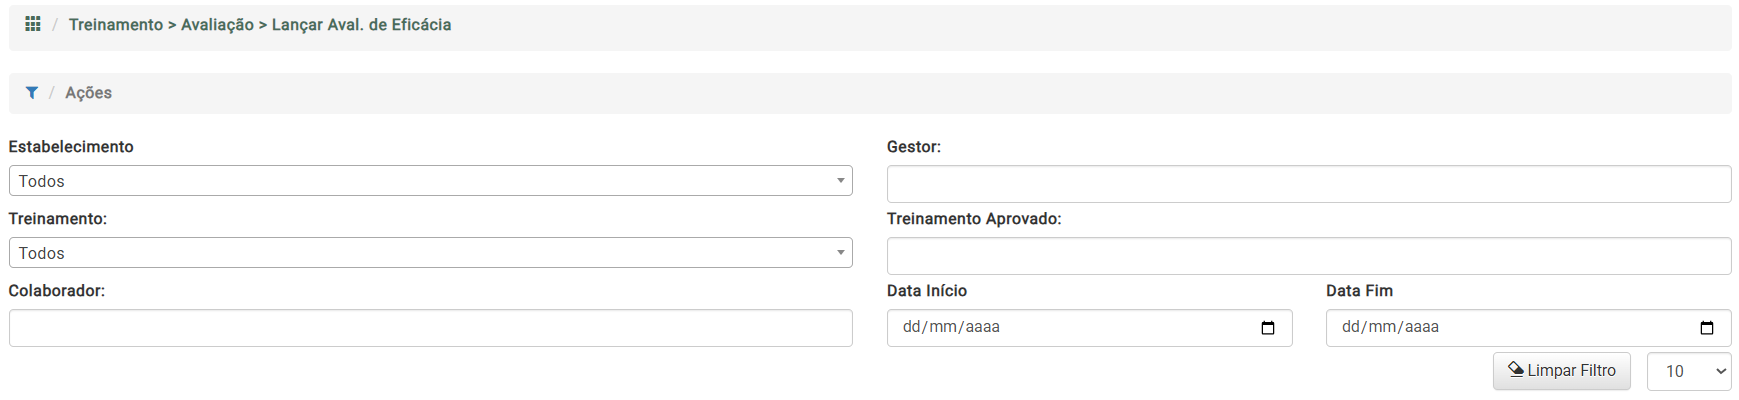The image size is (1739, 400).
Task: Click the Treinamento breadcrumb path
Action: pos(259,25)
